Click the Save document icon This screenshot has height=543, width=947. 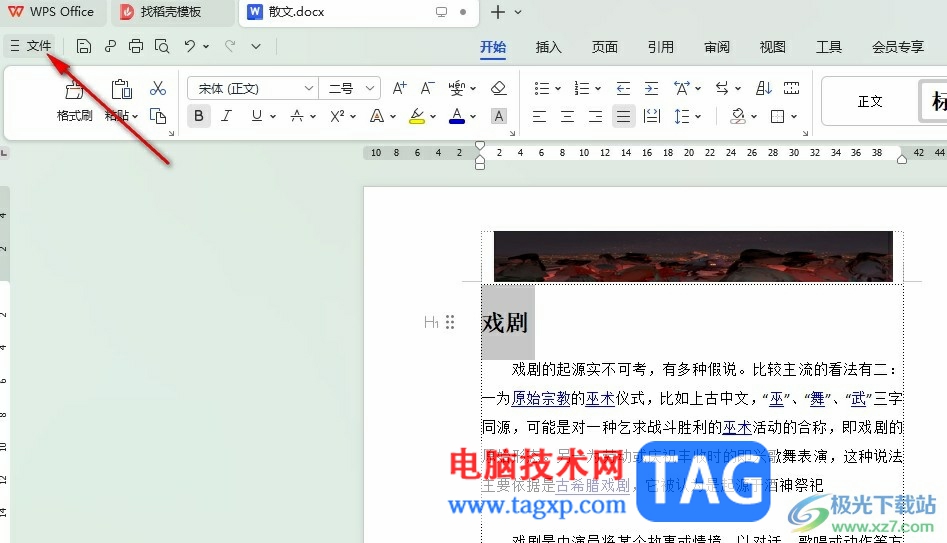coord(84,47)
